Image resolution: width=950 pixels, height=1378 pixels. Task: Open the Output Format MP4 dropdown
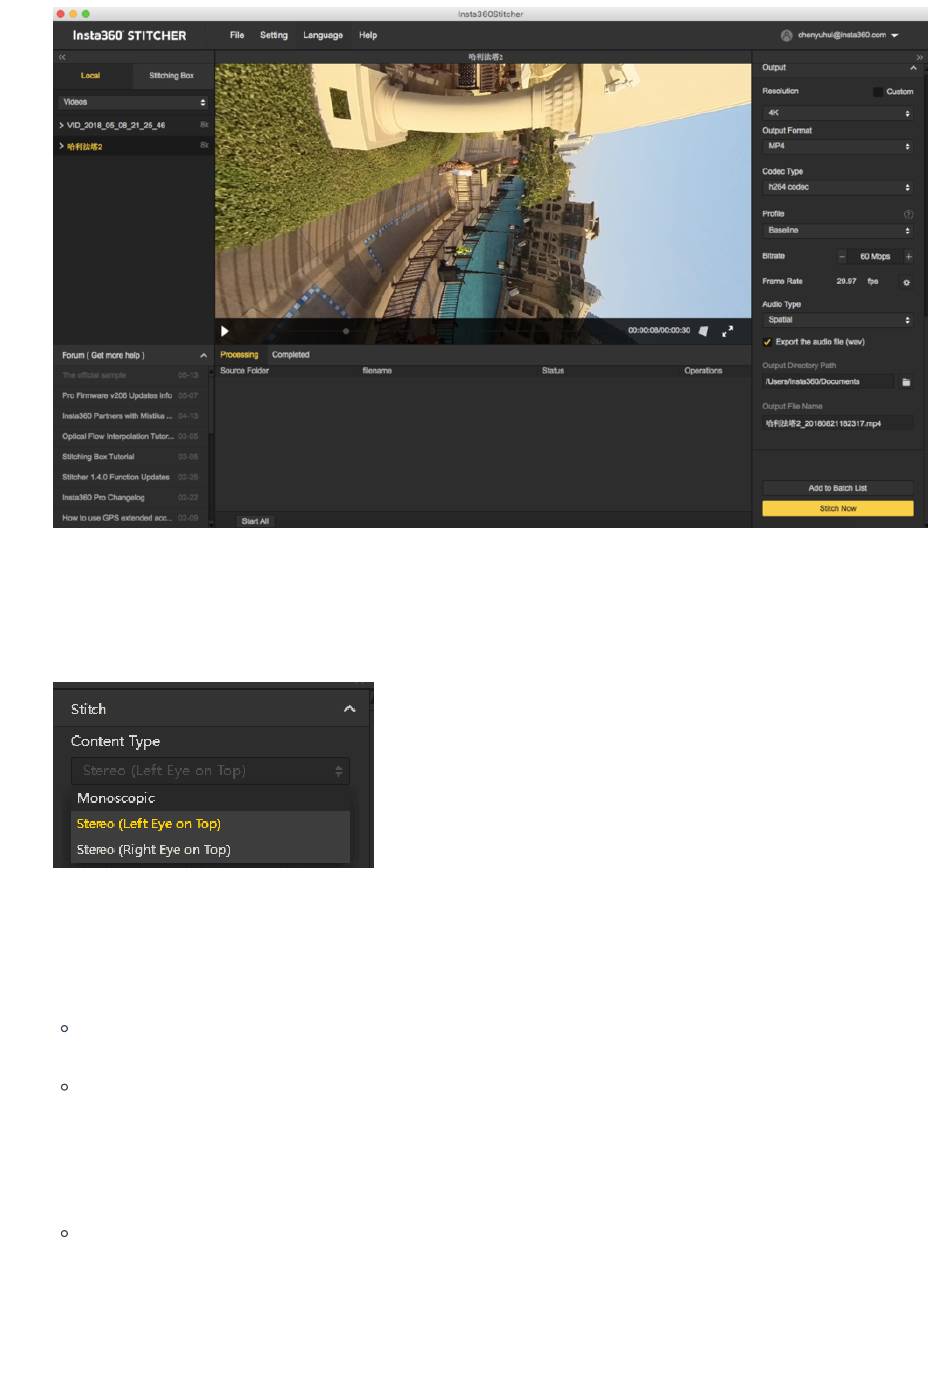(x=838, y=146)
